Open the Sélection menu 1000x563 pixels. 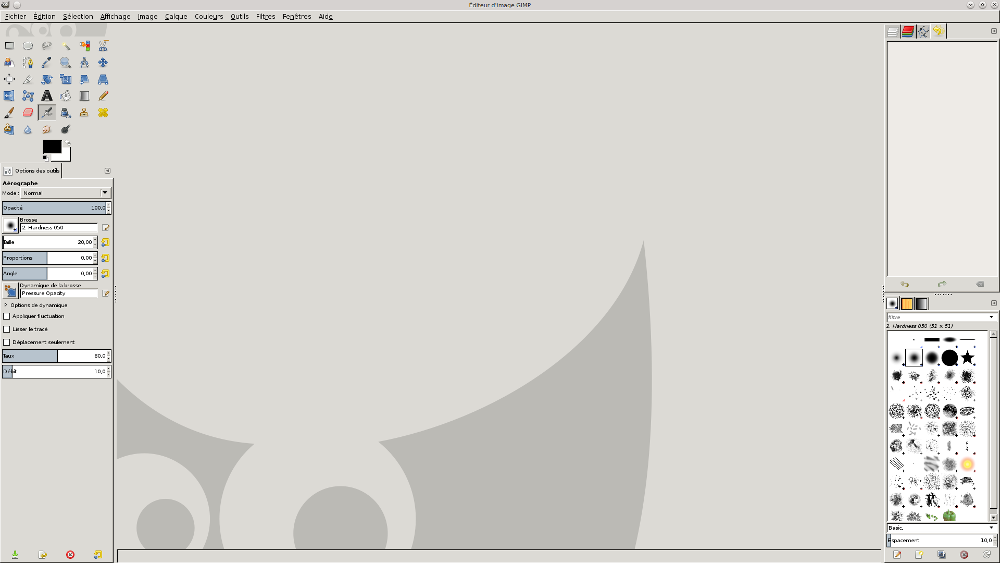78,17
